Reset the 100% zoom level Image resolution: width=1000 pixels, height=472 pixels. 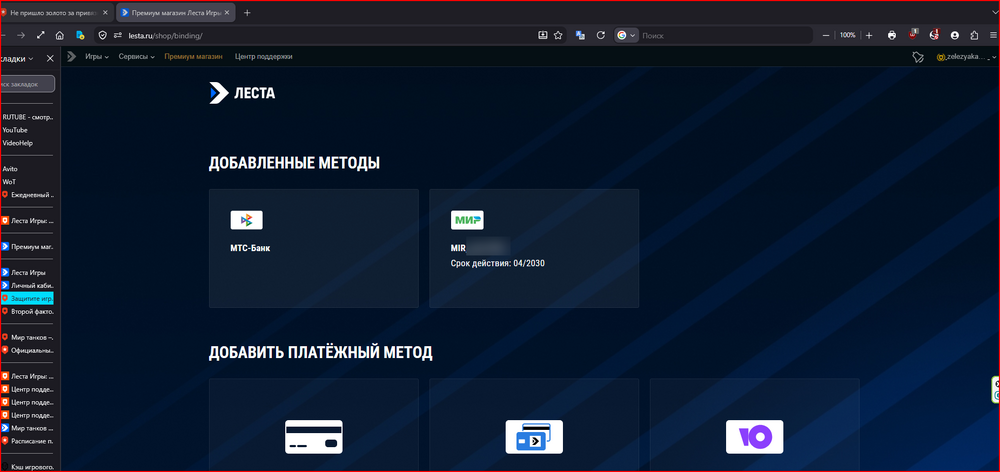pyautogui.click(x=848, y=36)
